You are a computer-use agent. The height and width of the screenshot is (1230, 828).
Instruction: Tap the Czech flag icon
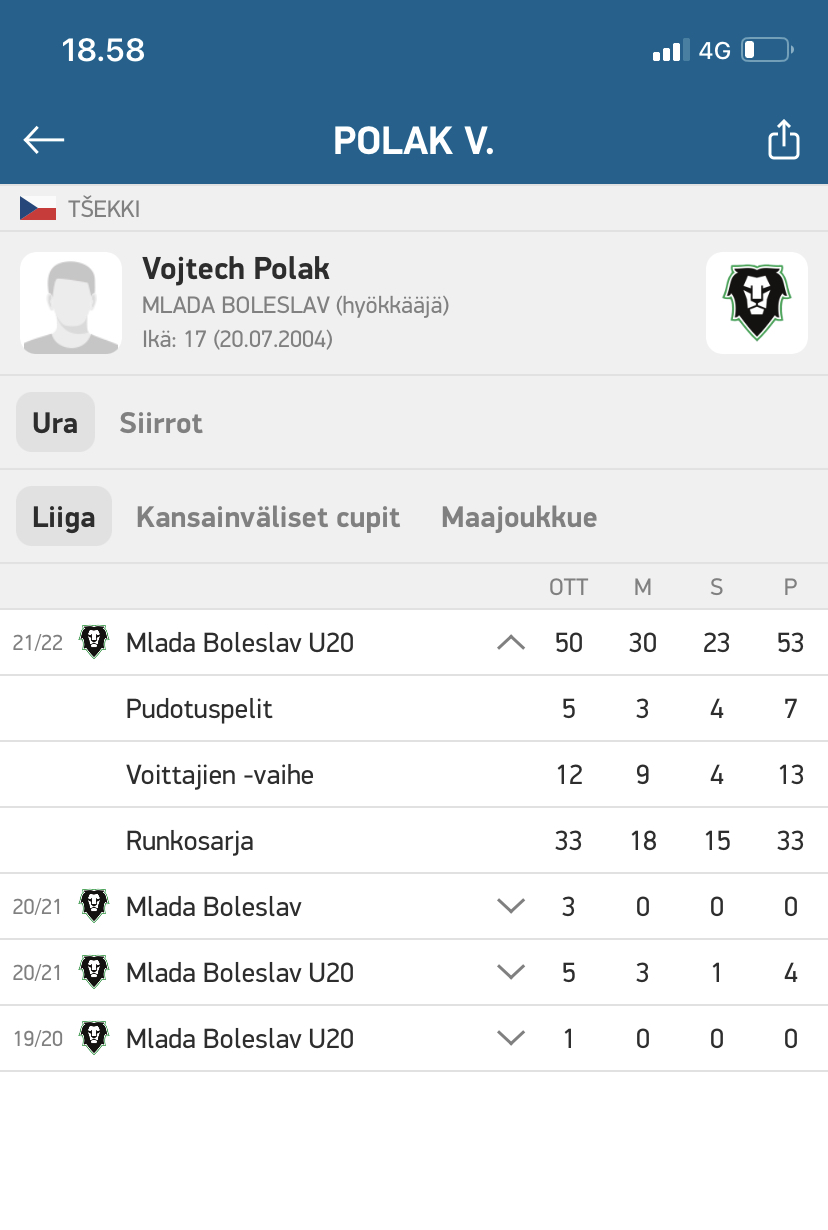click(x=38, y=209)
